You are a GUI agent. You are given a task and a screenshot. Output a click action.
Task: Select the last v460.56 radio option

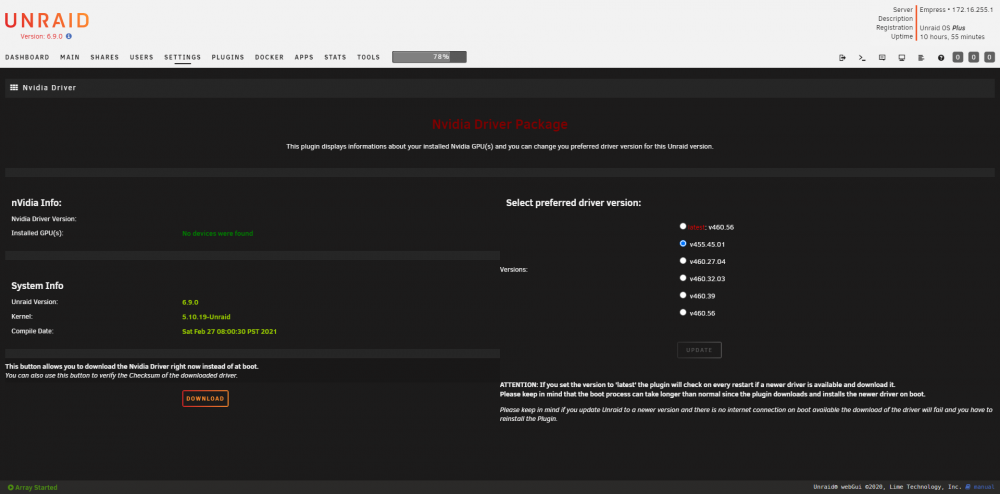[x=683, y=312]
